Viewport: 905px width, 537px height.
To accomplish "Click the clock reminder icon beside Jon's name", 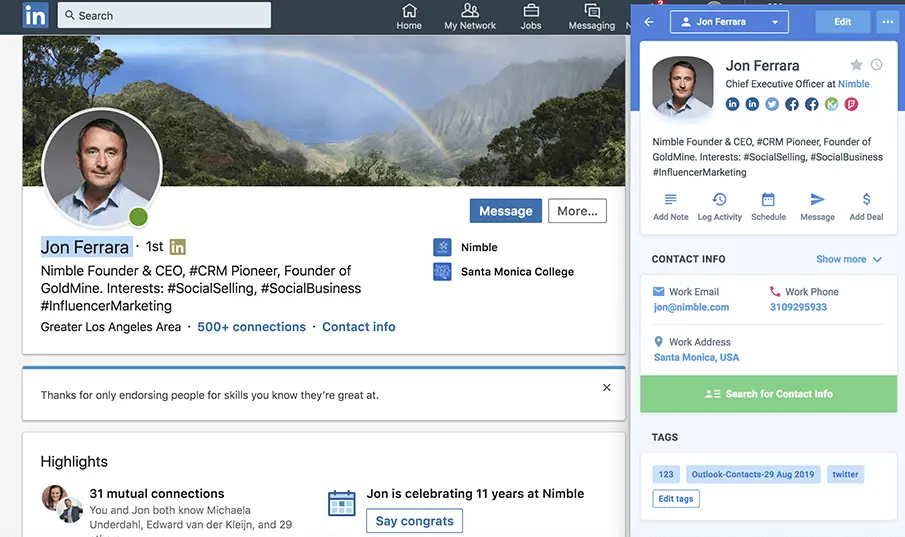I will (876, 65).
